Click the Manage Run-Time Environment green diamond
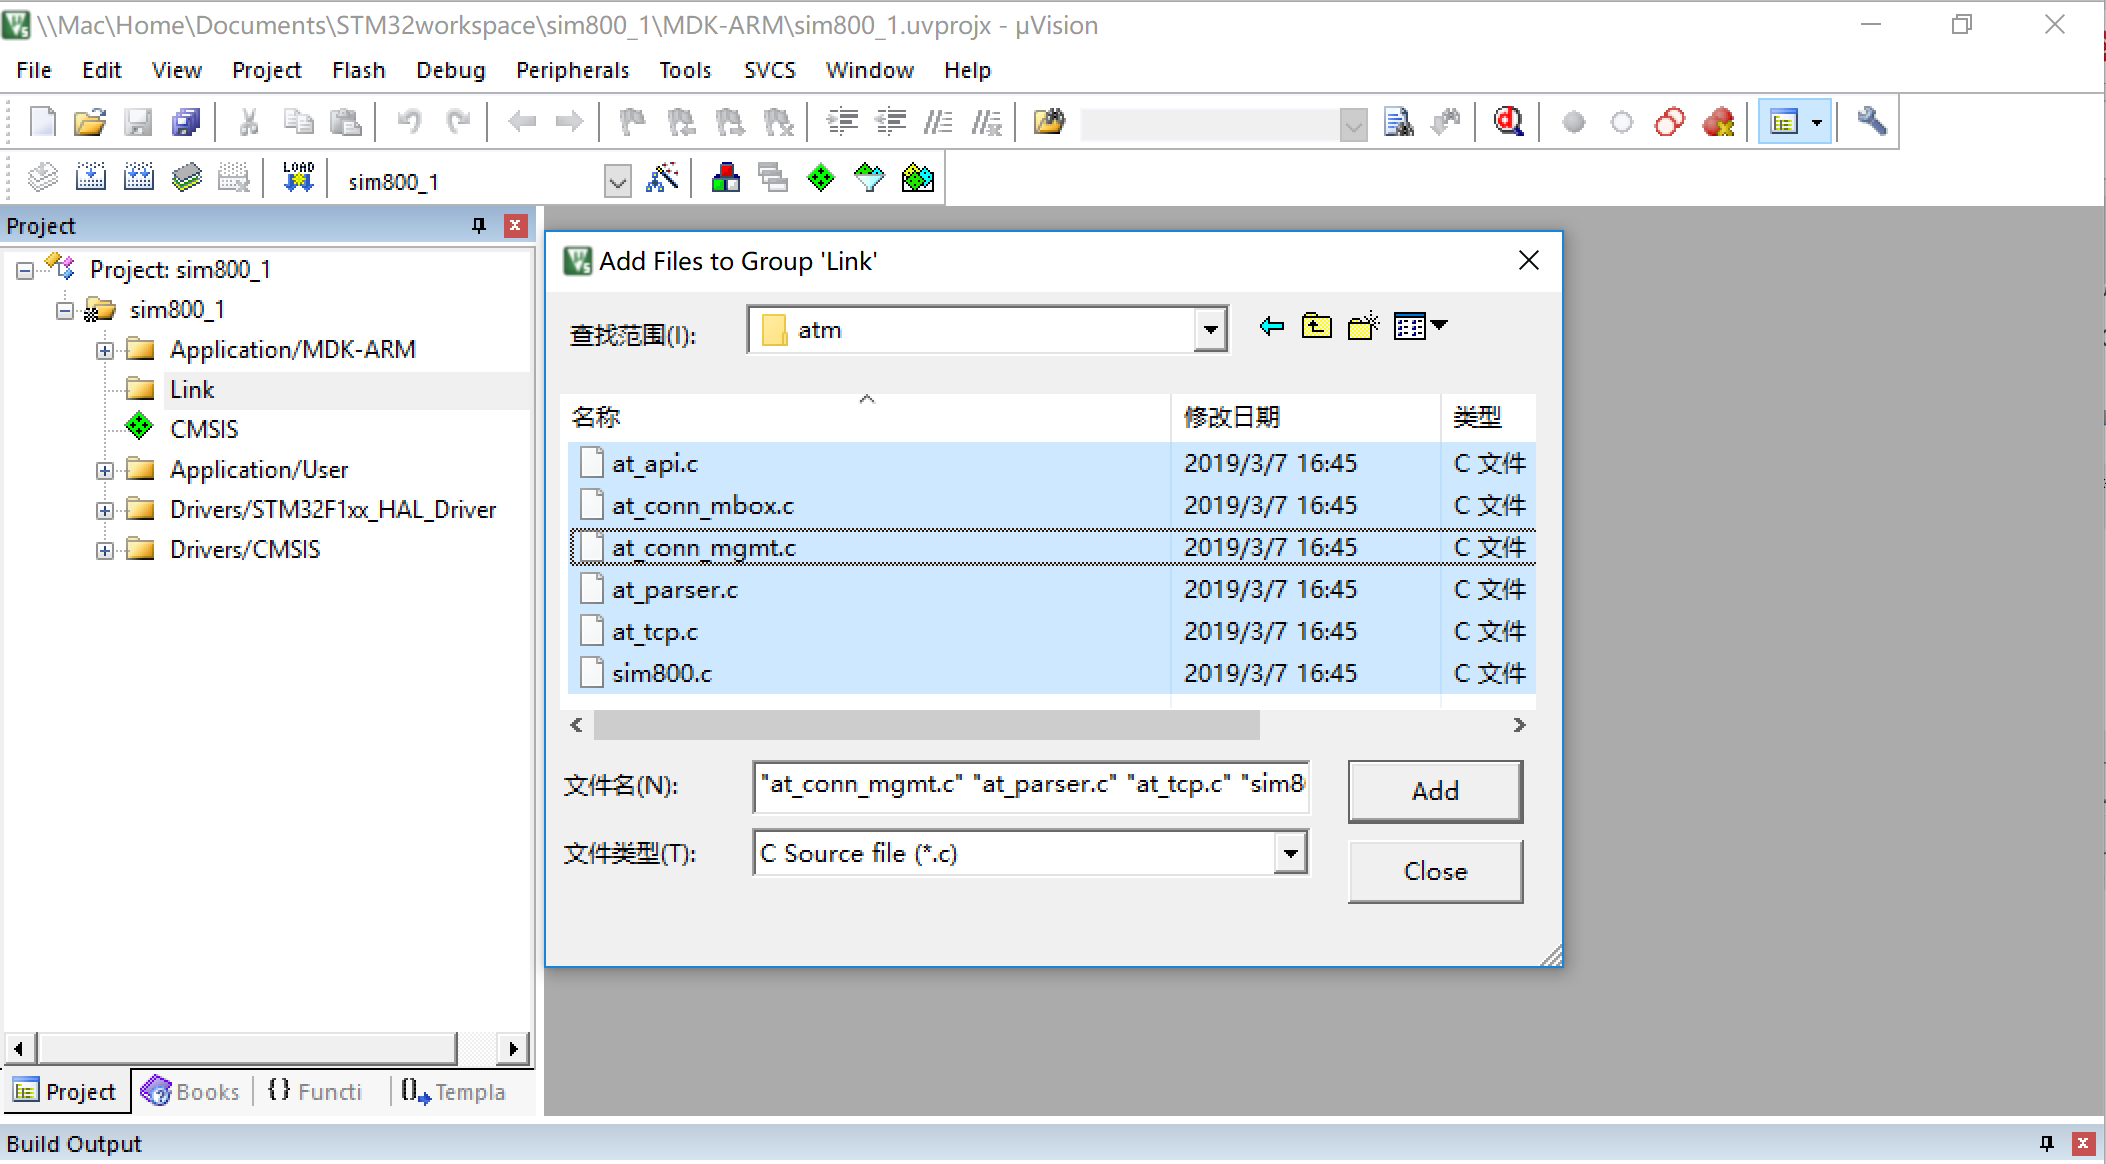 coord(821,179)
